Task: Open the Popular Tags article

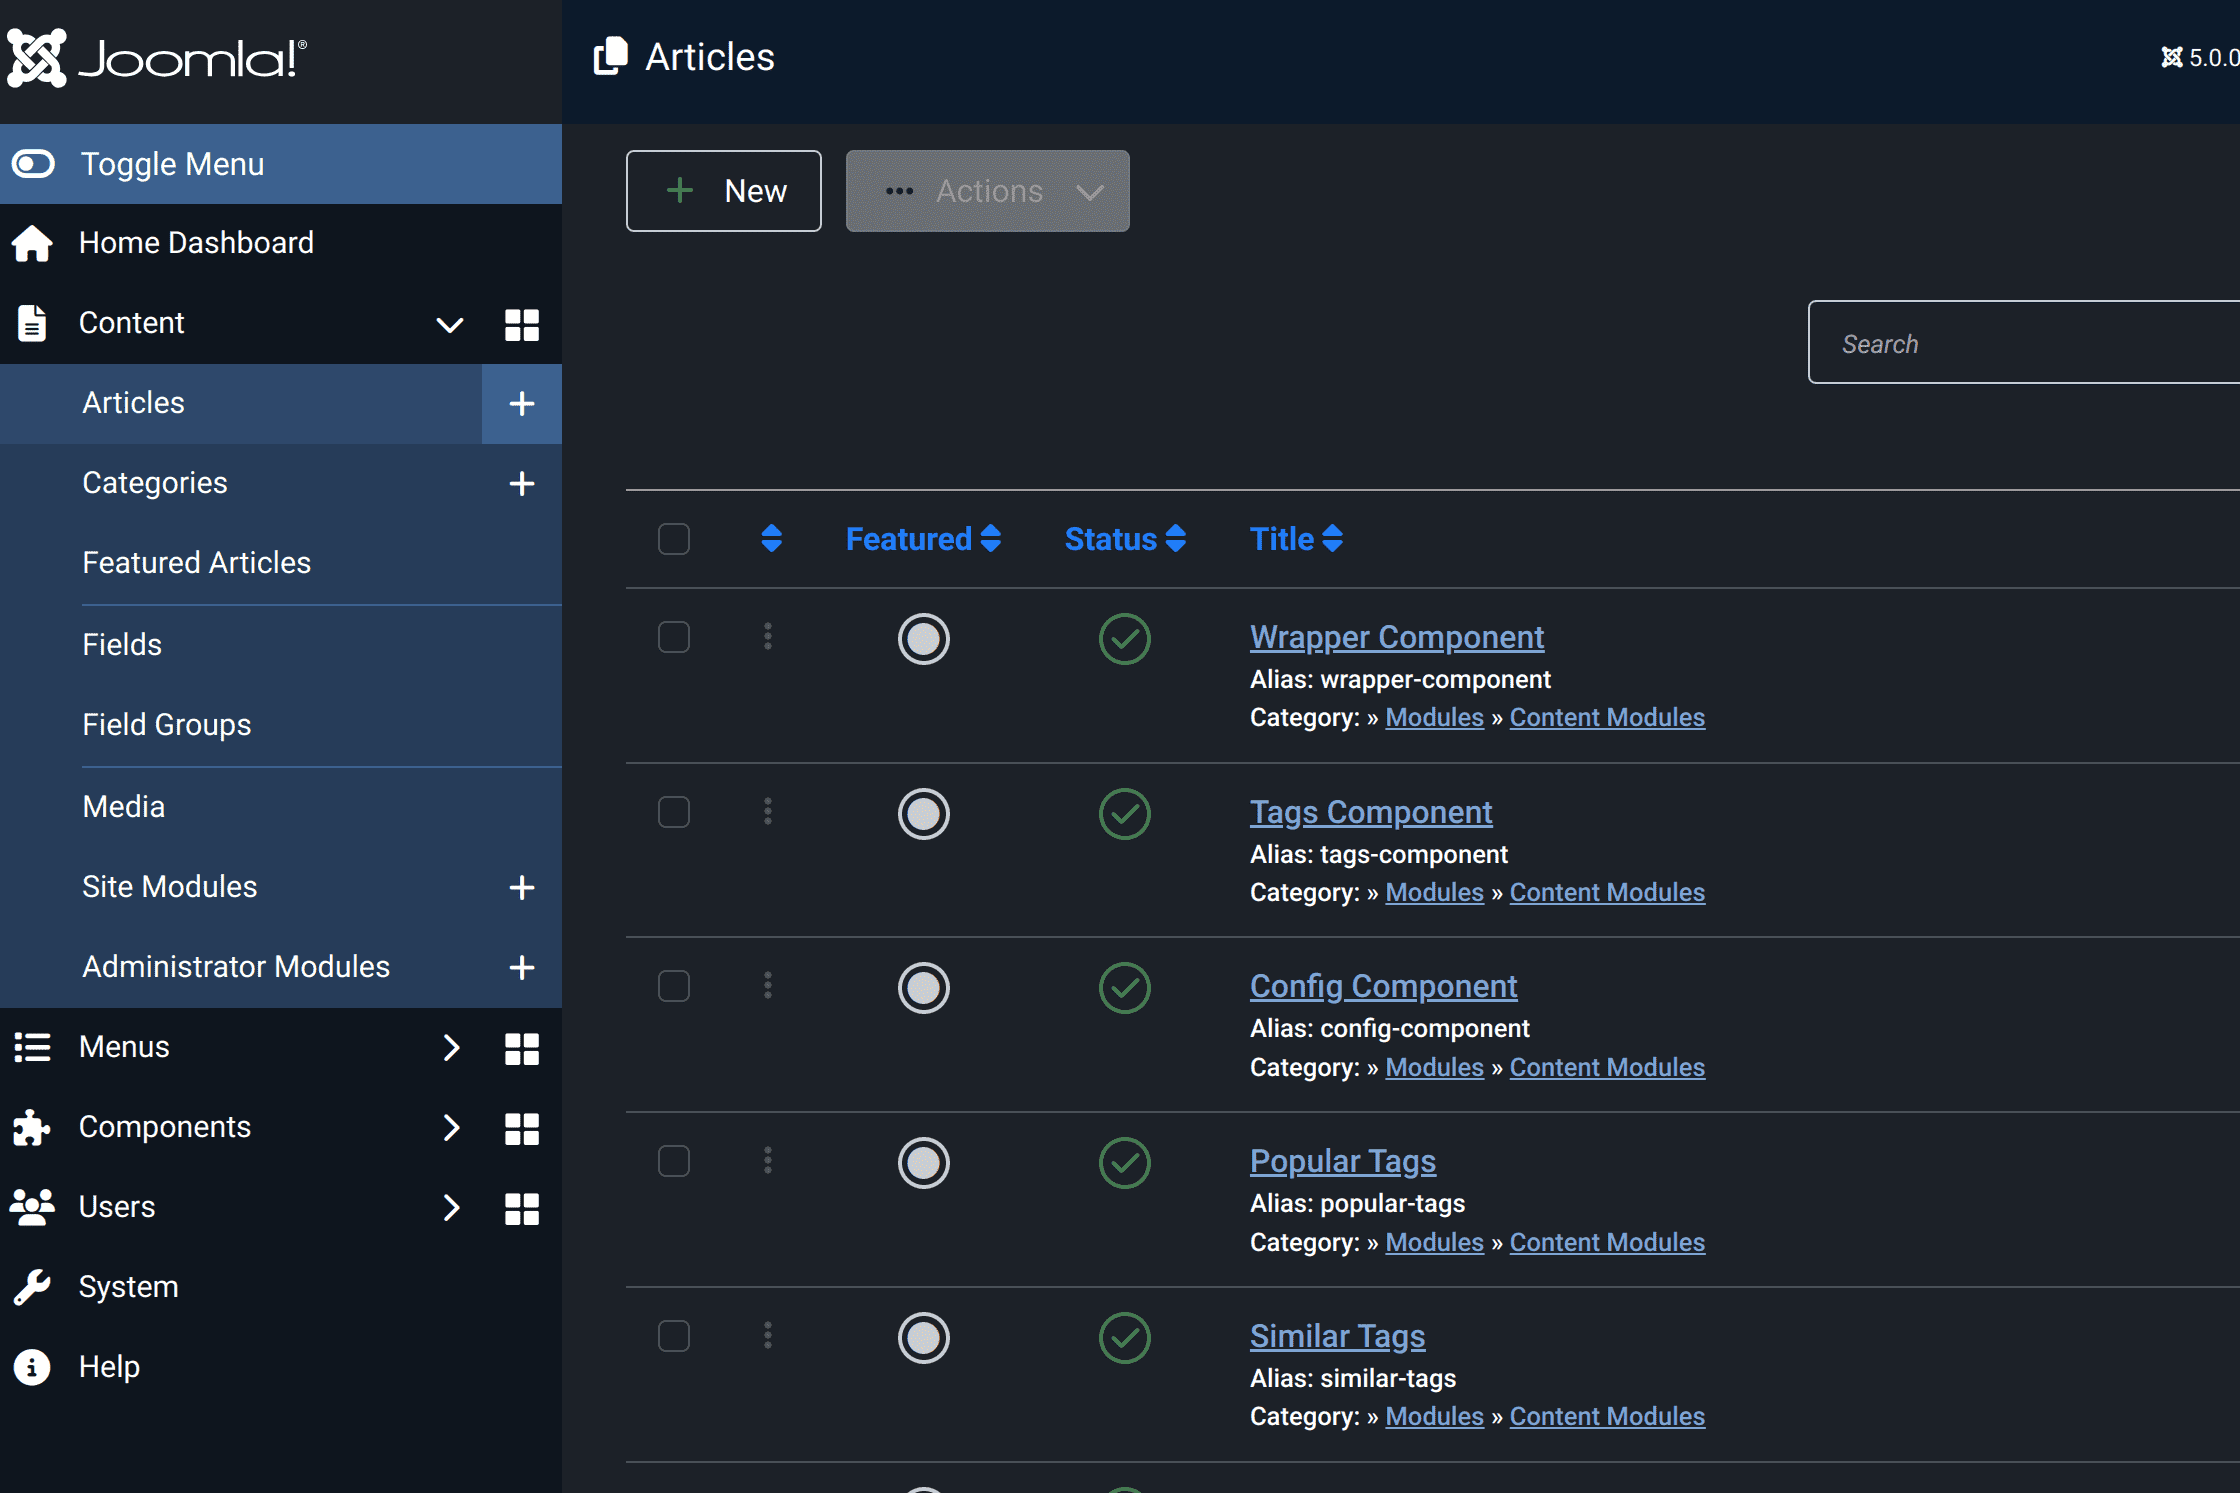Action: pos(1343,1161)
